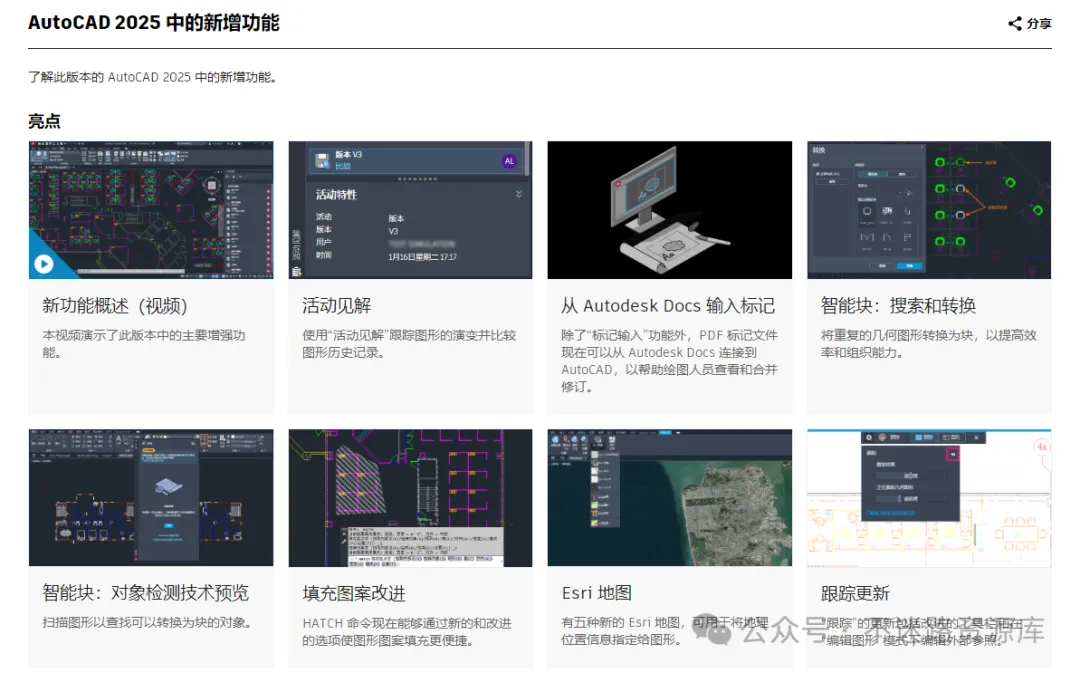The height and width of the screenshot is (673, 1080).
Task: Click the share icon next to 分享
Action: [1015, 23]
